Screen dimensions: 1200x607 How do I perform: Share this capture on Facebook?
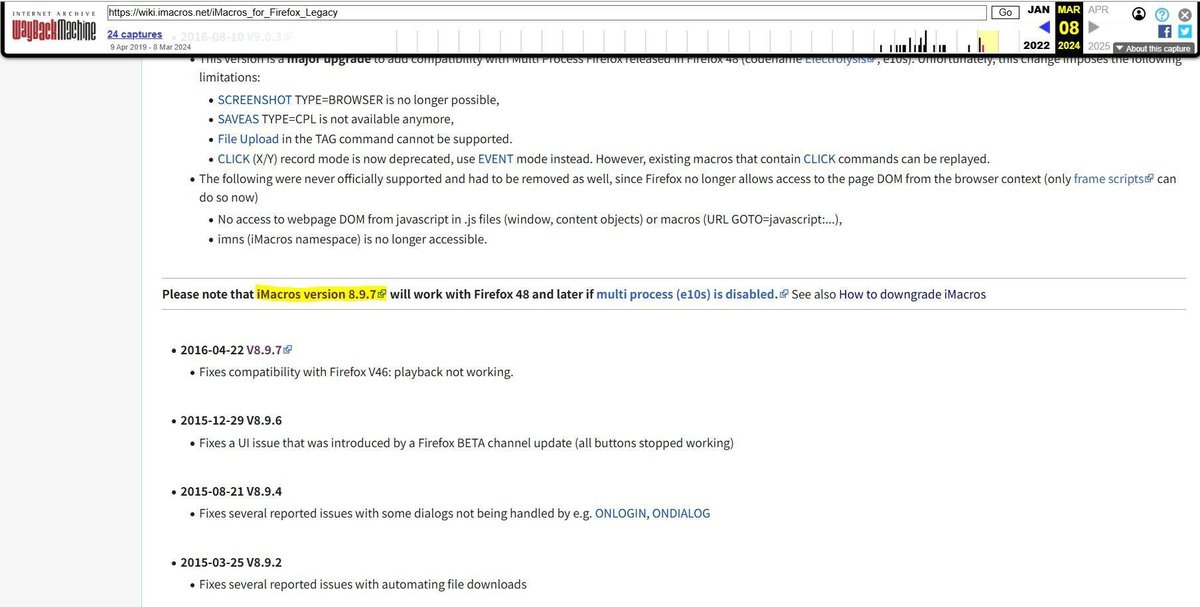point(1166,31)
